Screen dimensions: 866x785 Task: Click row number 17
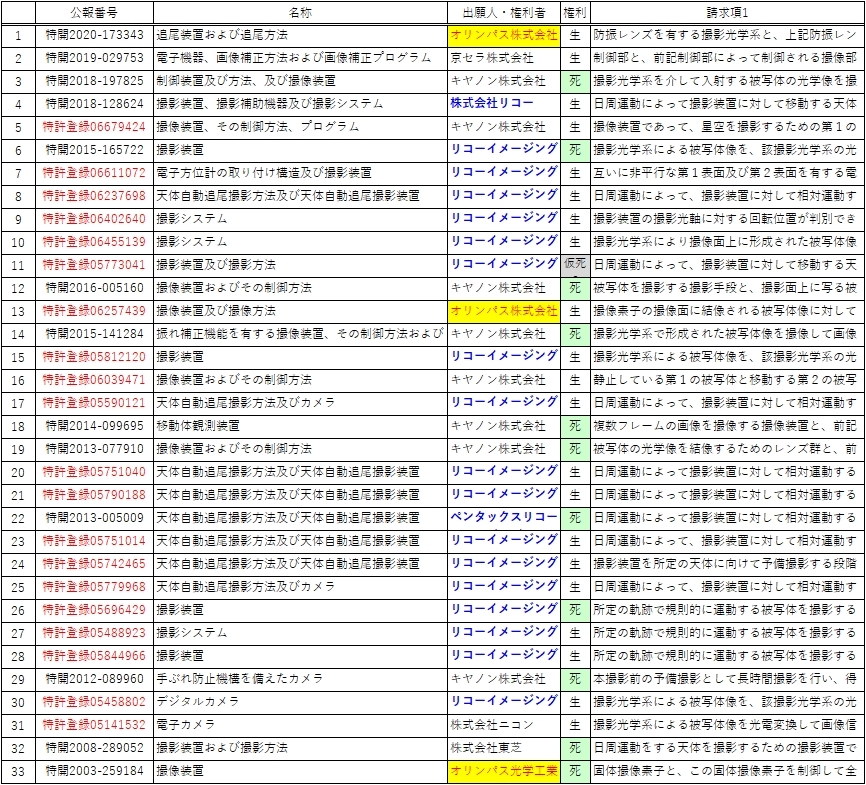18,403
